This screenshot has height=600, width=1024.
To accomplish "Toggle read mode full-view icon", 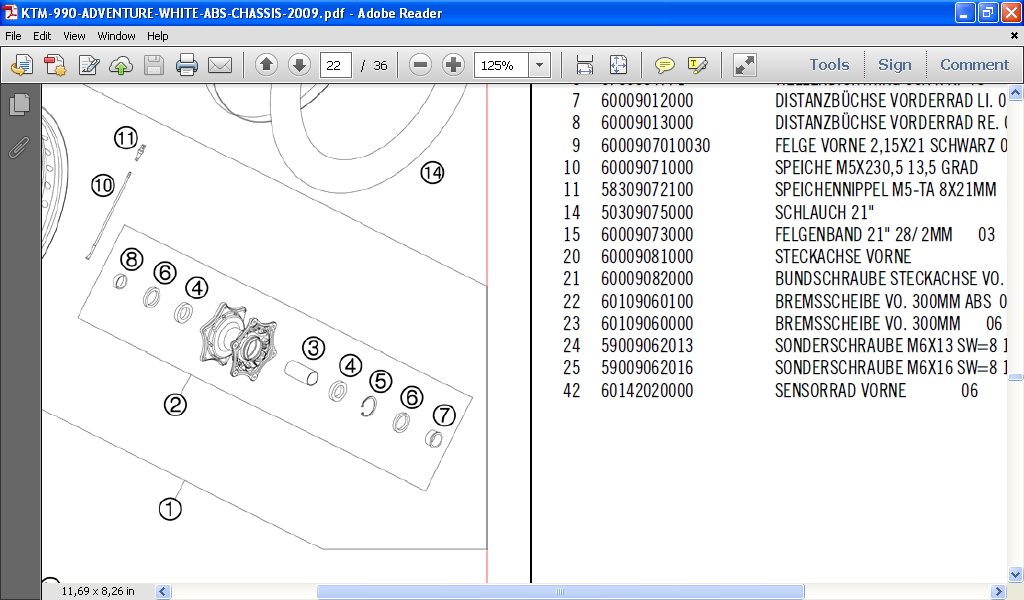I will [745, 66].
